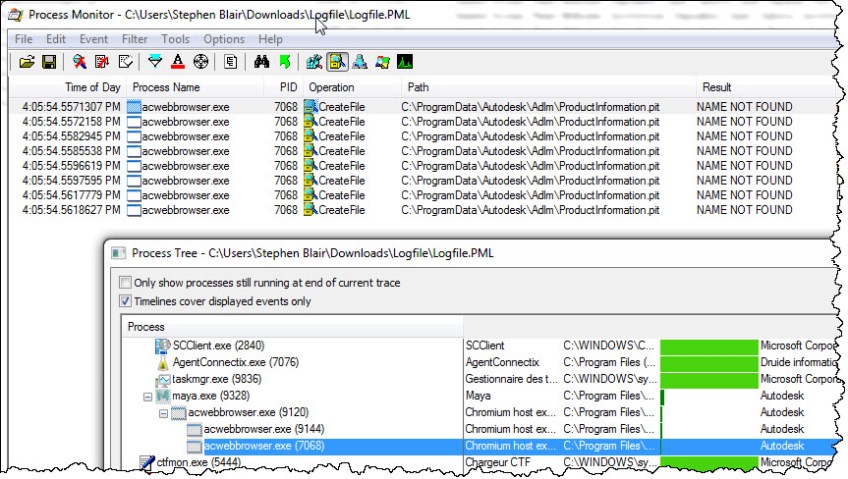Toggle the Capture events magnifier icon

point(77,62)
